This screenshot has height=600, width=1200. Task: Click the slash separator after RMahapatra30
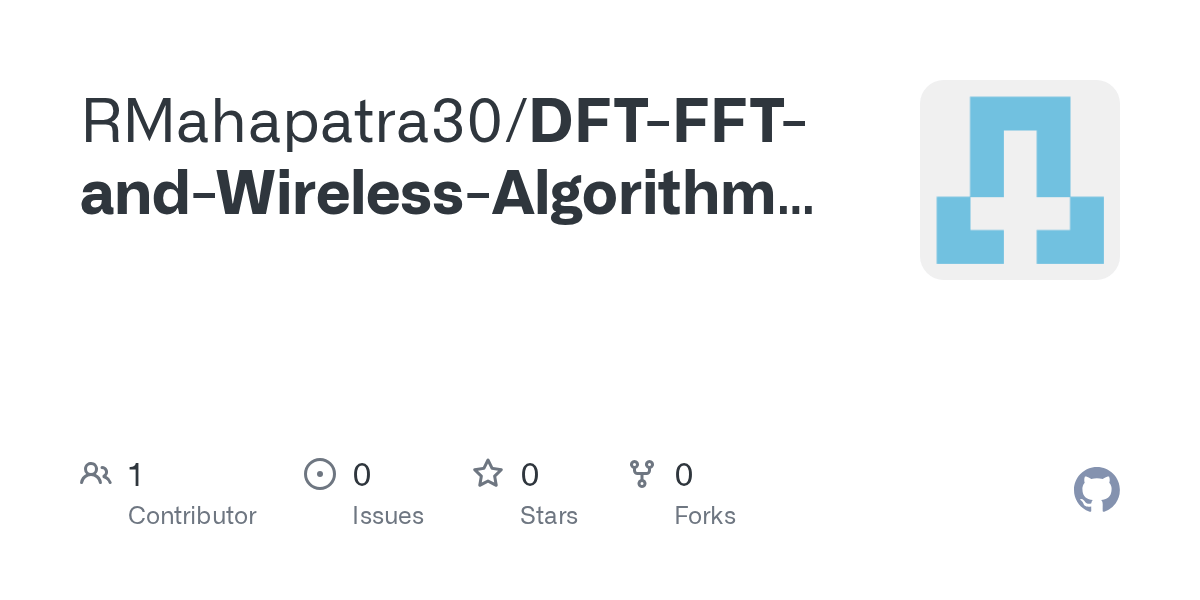click(x=521, y=122)
